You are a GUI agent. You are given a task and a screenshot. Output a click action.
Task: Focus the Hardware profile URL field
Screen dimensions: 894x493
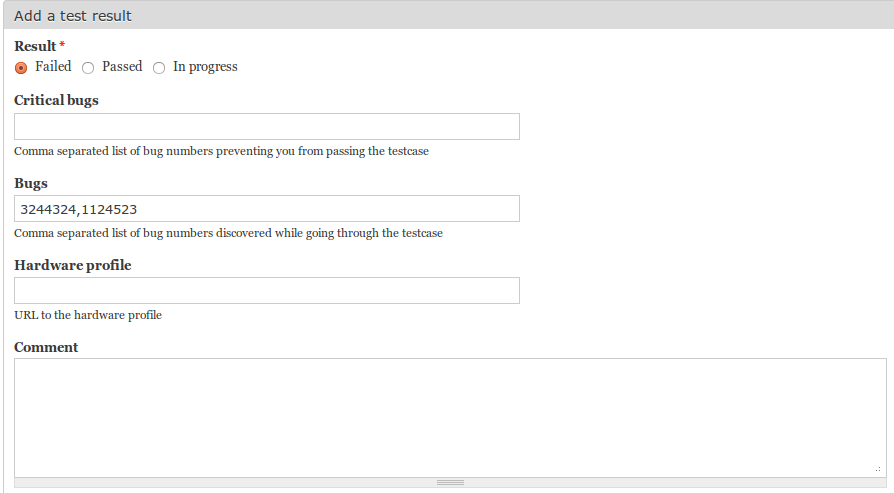point(267,291)
